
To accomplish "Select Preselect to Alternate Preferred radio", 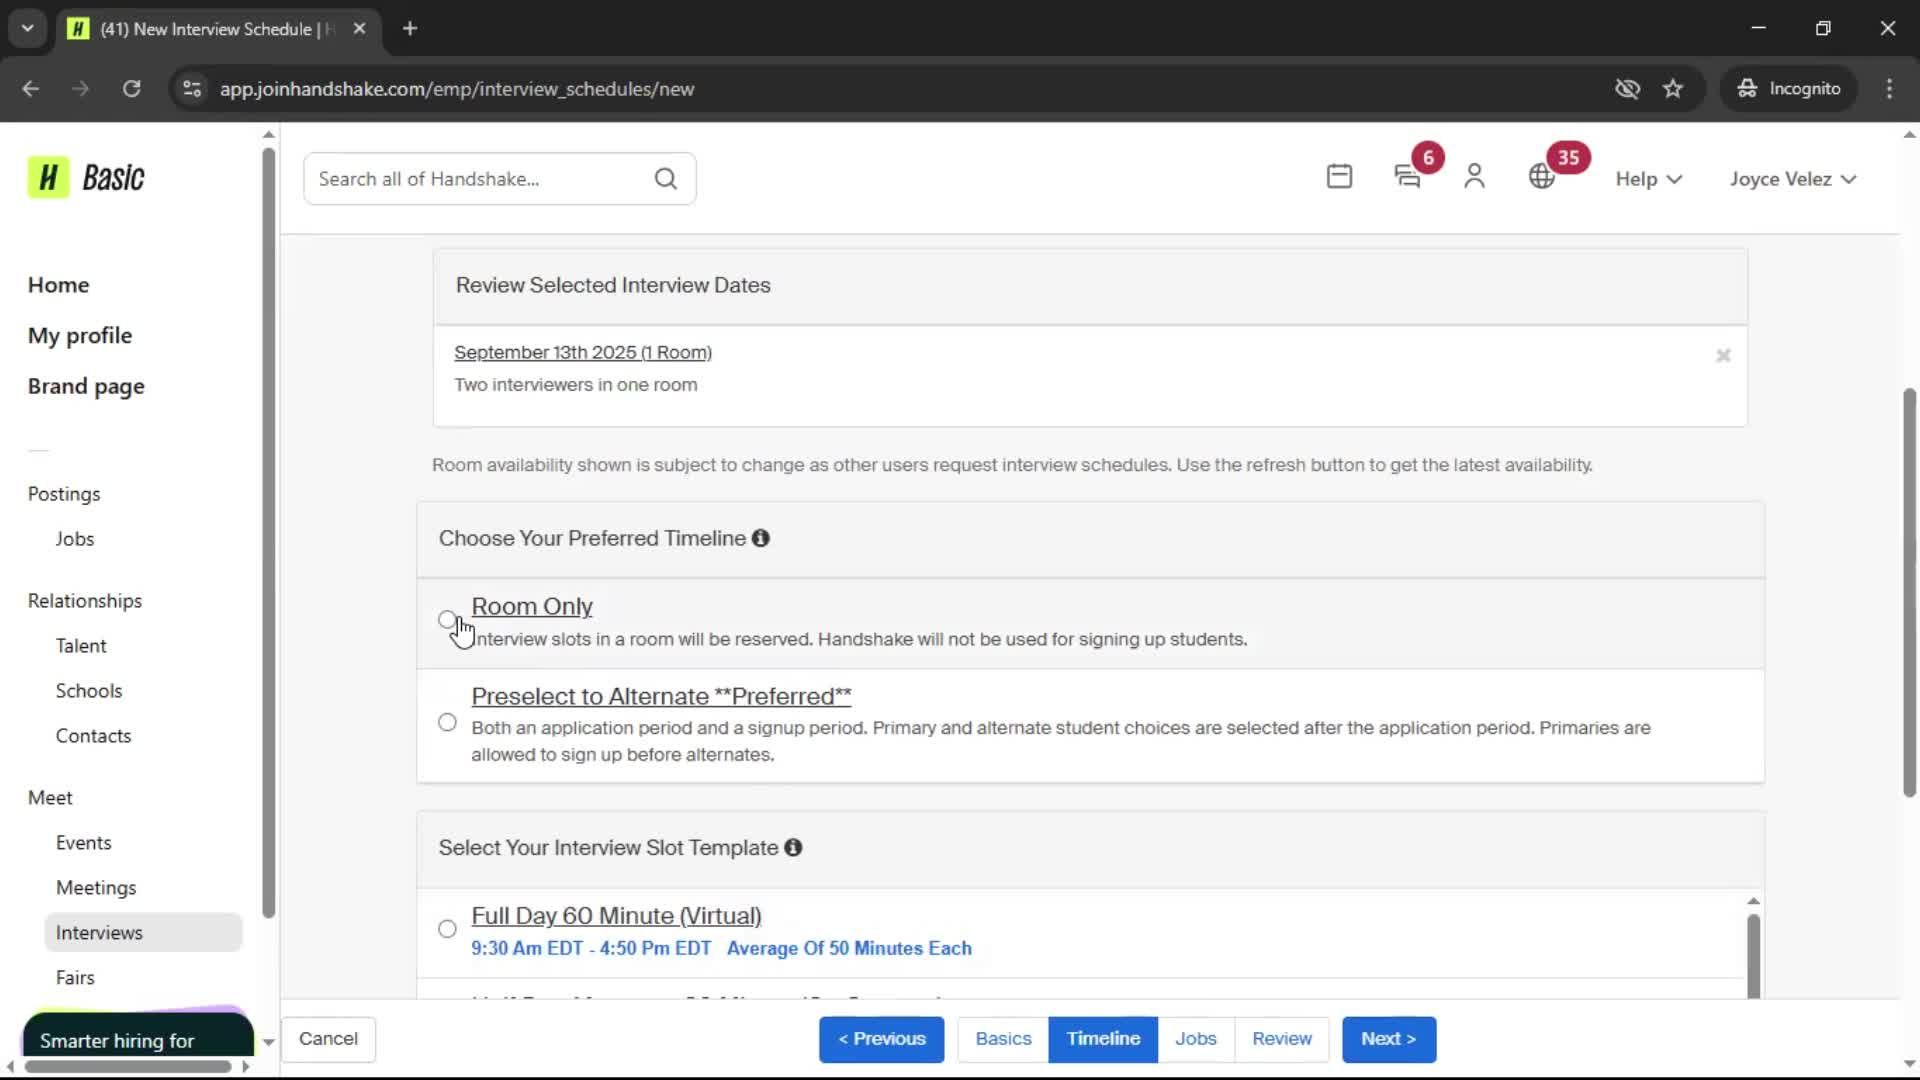I will 447,722.
